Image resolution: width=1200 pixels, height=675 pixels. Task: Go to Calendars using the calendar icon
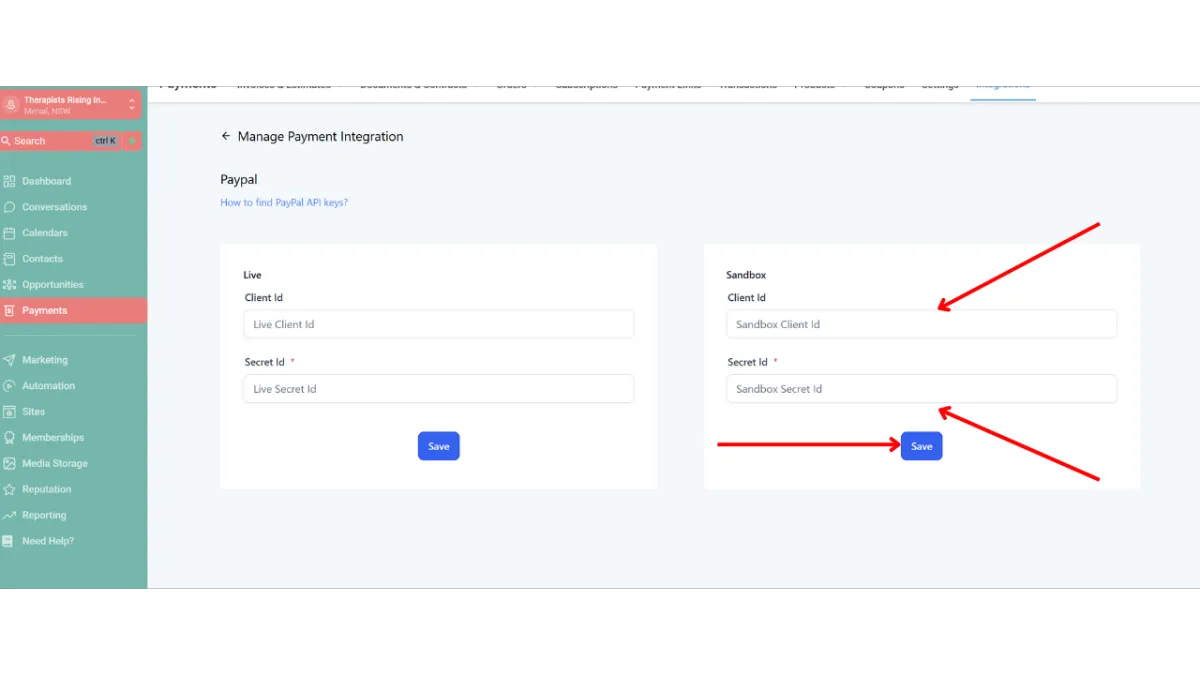click(9, 233)
